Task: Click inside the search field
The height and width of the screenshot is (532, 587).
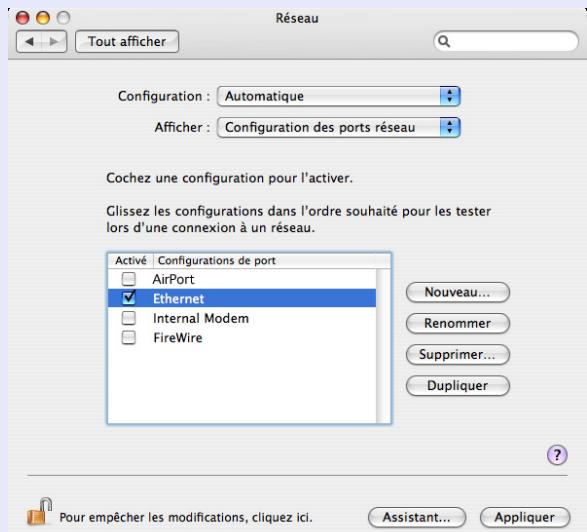Action: click(506, 41)
